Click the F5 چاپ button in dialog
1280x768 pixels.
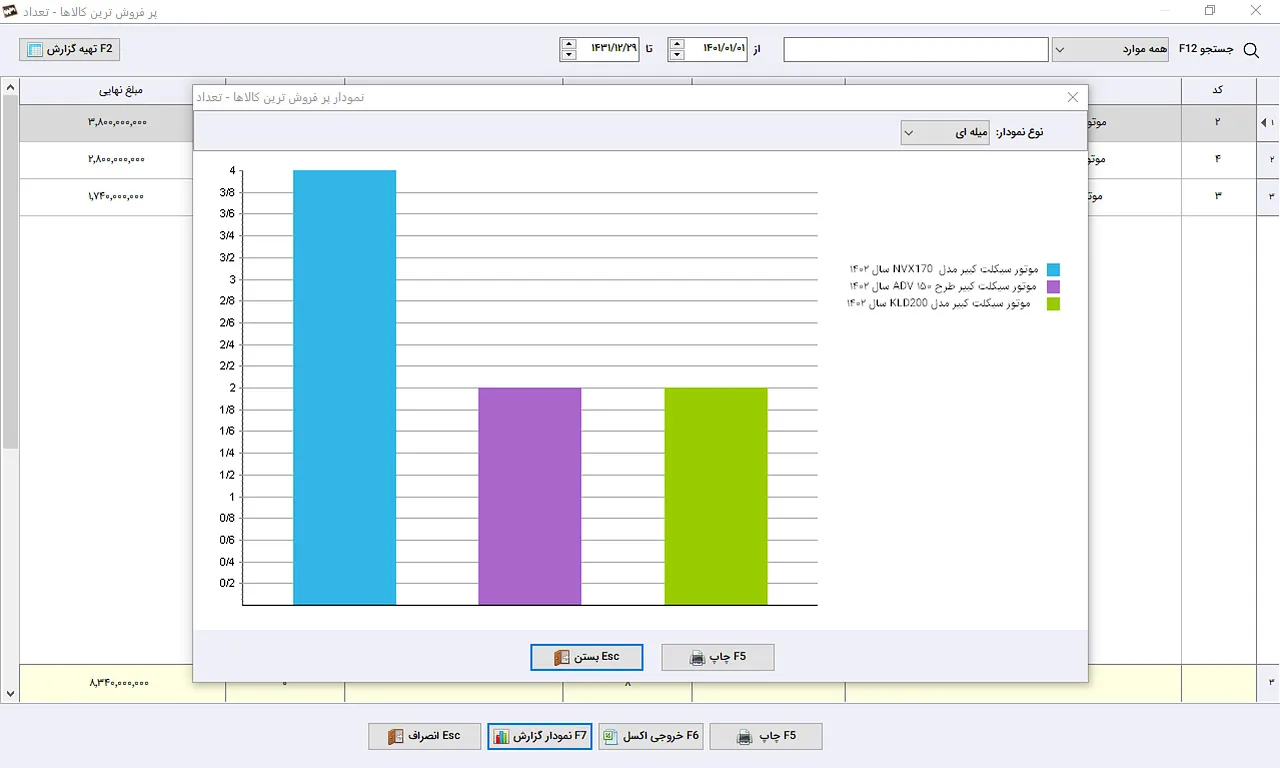[x=718, y=657]
